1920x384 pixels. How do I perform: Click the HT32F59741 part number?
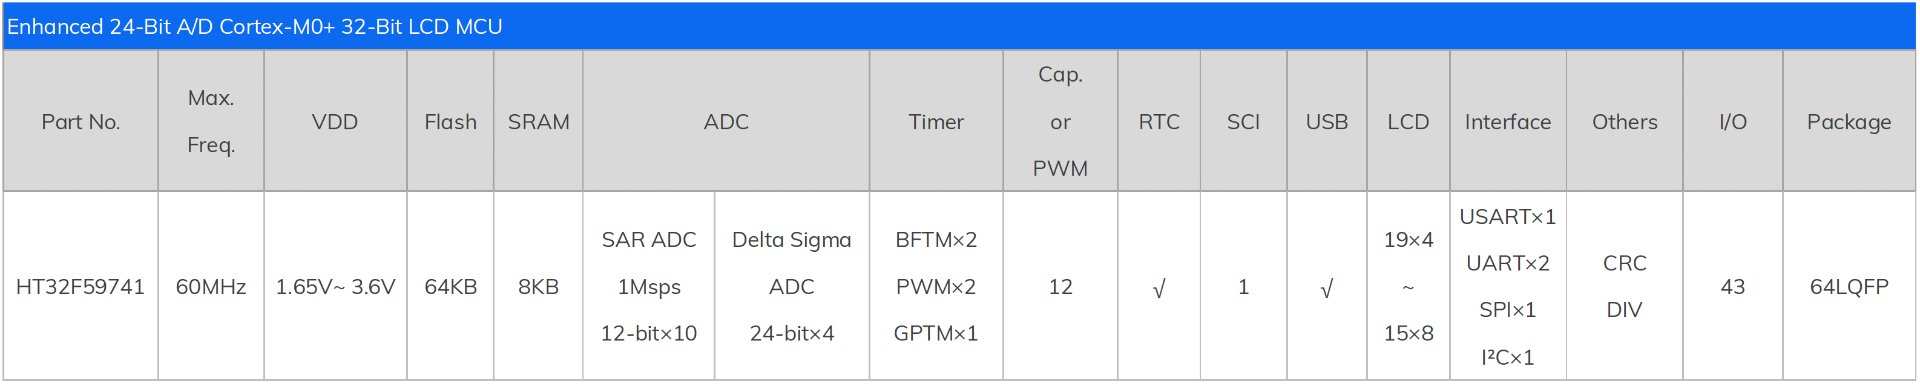click(x=80, y=287)
